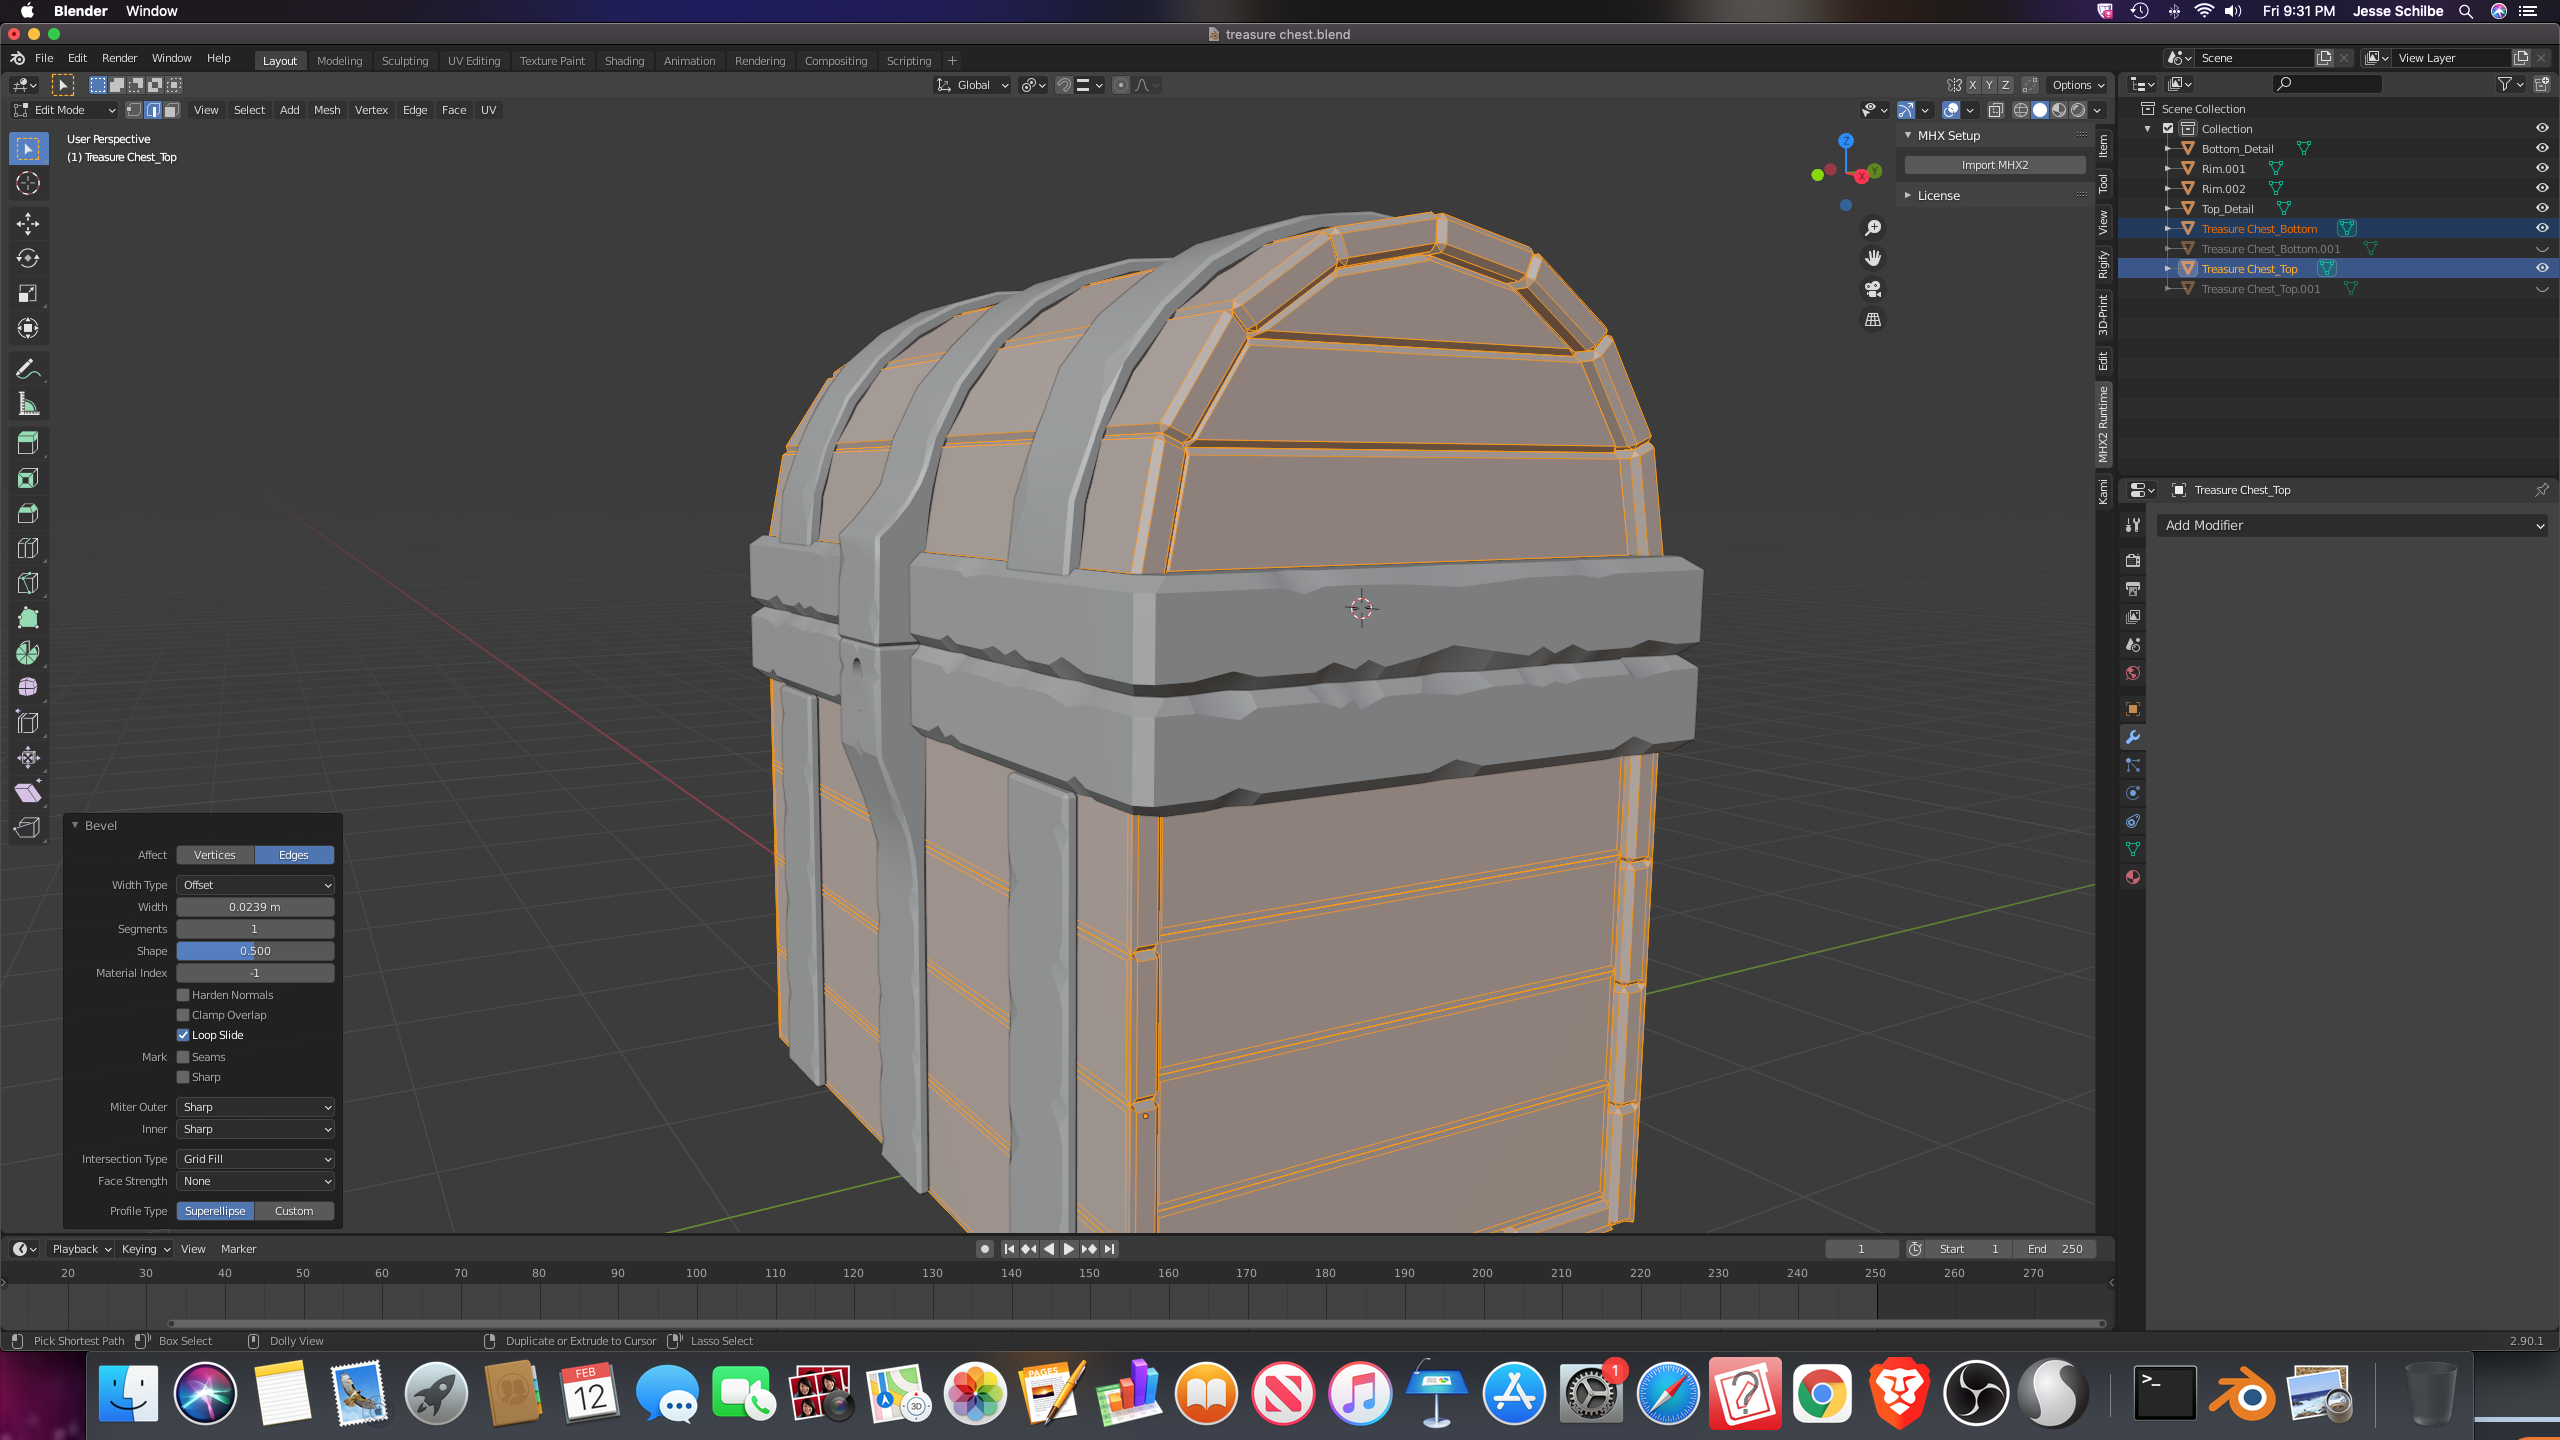The image size is (2560, 1440).
Task: Expand the License panel
Action: click(1937, 196)
